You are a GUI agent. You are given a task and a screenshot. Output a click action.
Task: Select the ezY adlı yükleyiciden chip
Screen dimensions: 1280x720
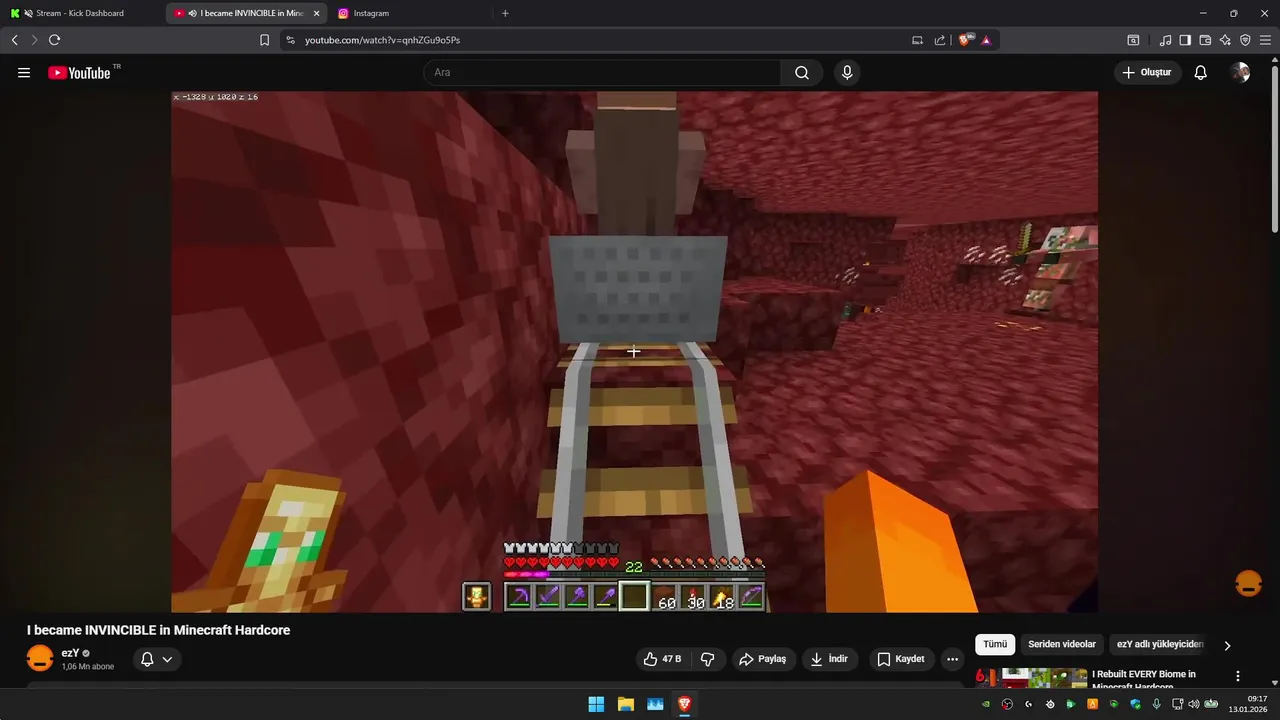1160,645
